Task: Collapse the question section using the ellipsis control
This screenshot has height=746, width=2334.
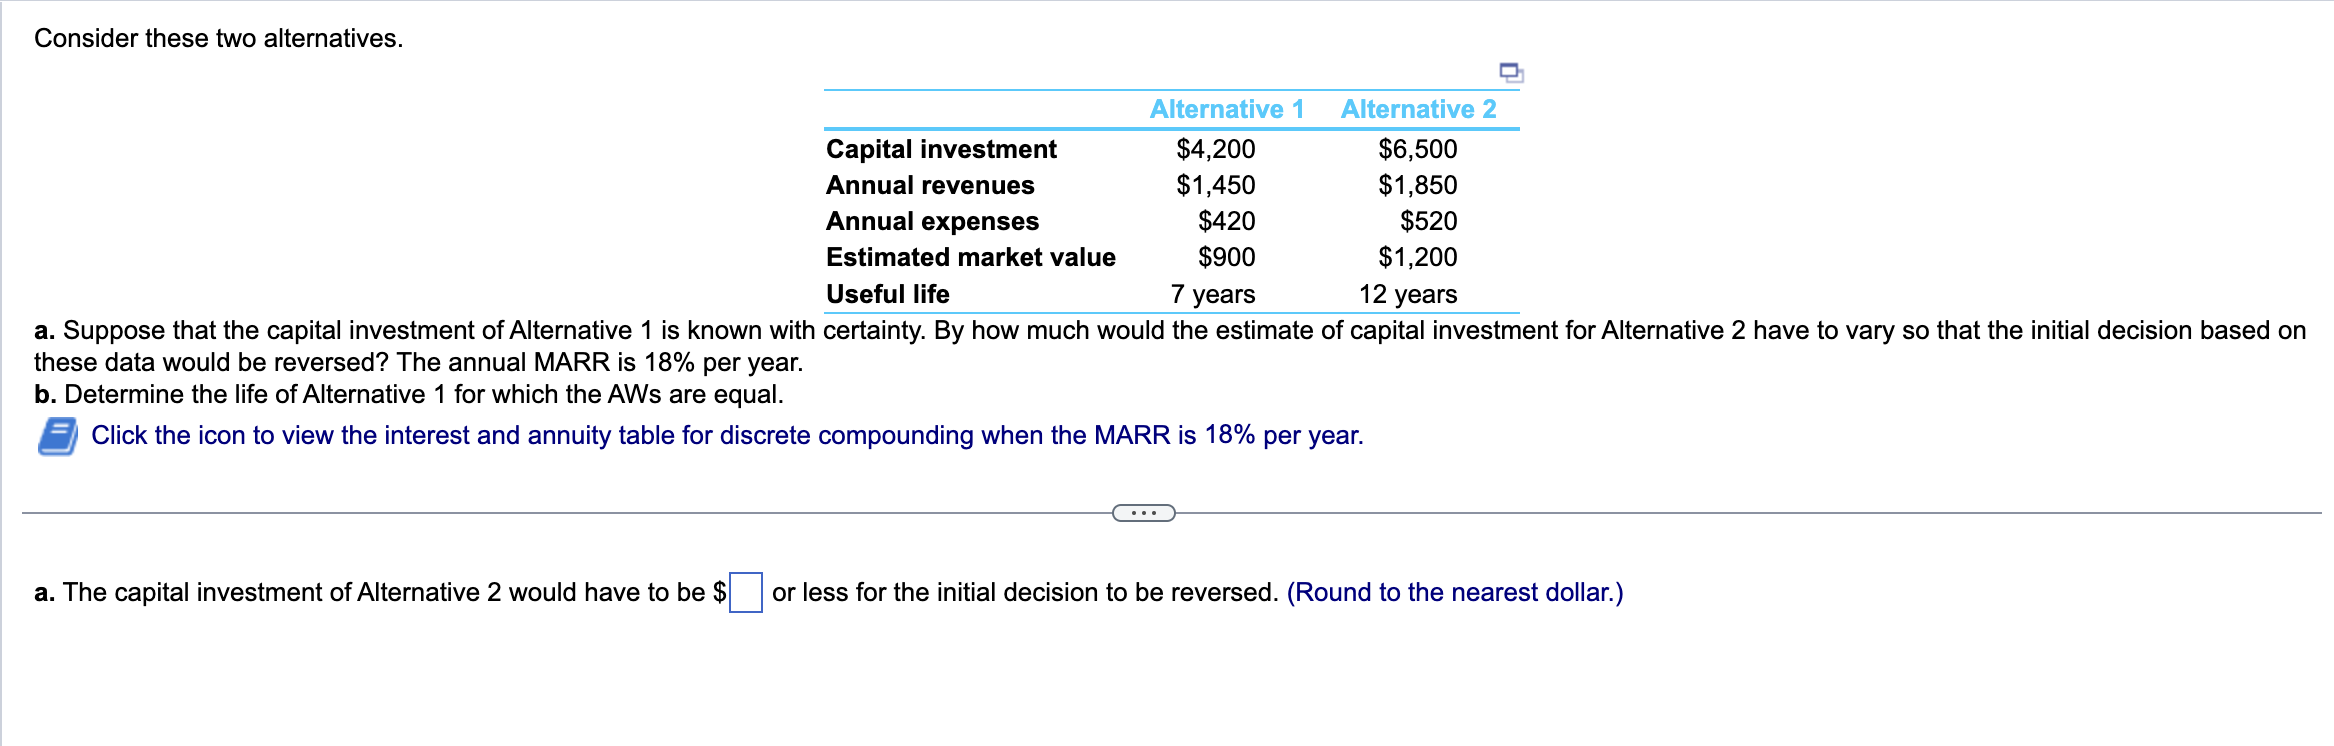Action: pyautogui.click(x=1144, y=512)
